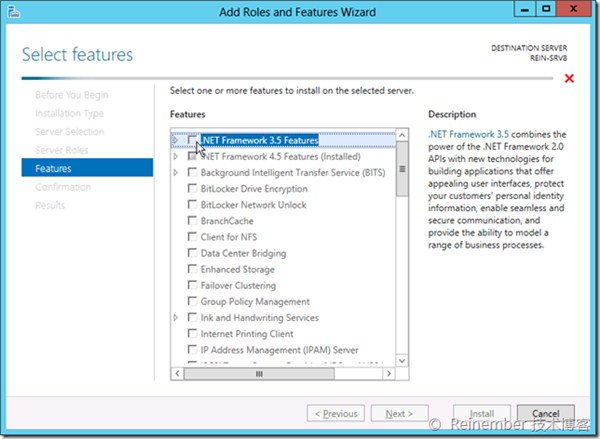This screenshot has width=600, height=439.
Task: Minimize the Add Roles and Features Wizard
Action: point(525,9)
